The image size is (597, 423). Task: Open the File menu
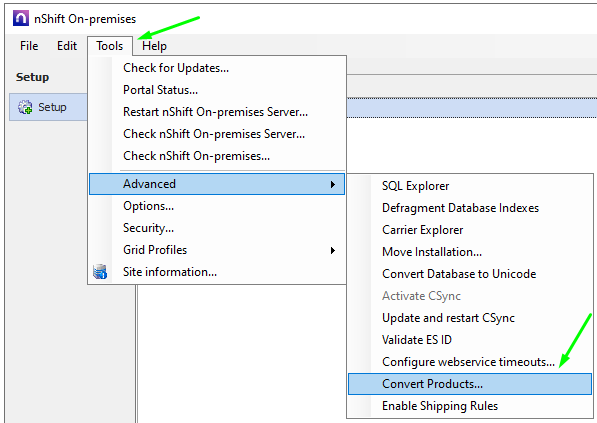[29, 46]
